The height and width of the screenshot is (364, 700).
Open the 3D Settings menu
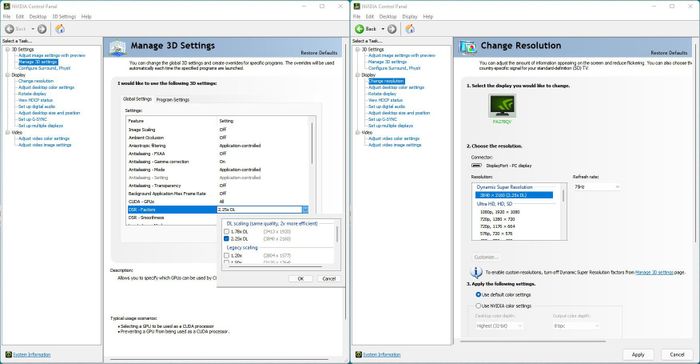(64, 17)
